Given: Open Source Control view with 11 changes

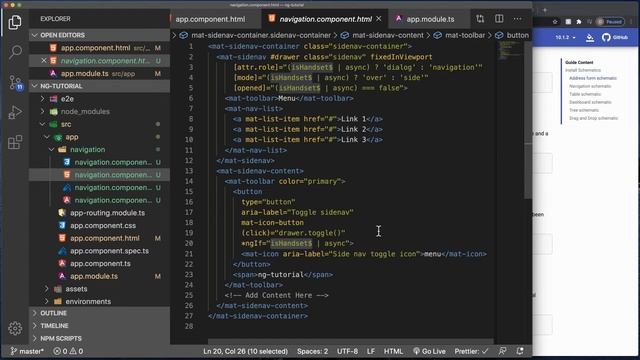Looking at the screenshot, I should 16,82.
